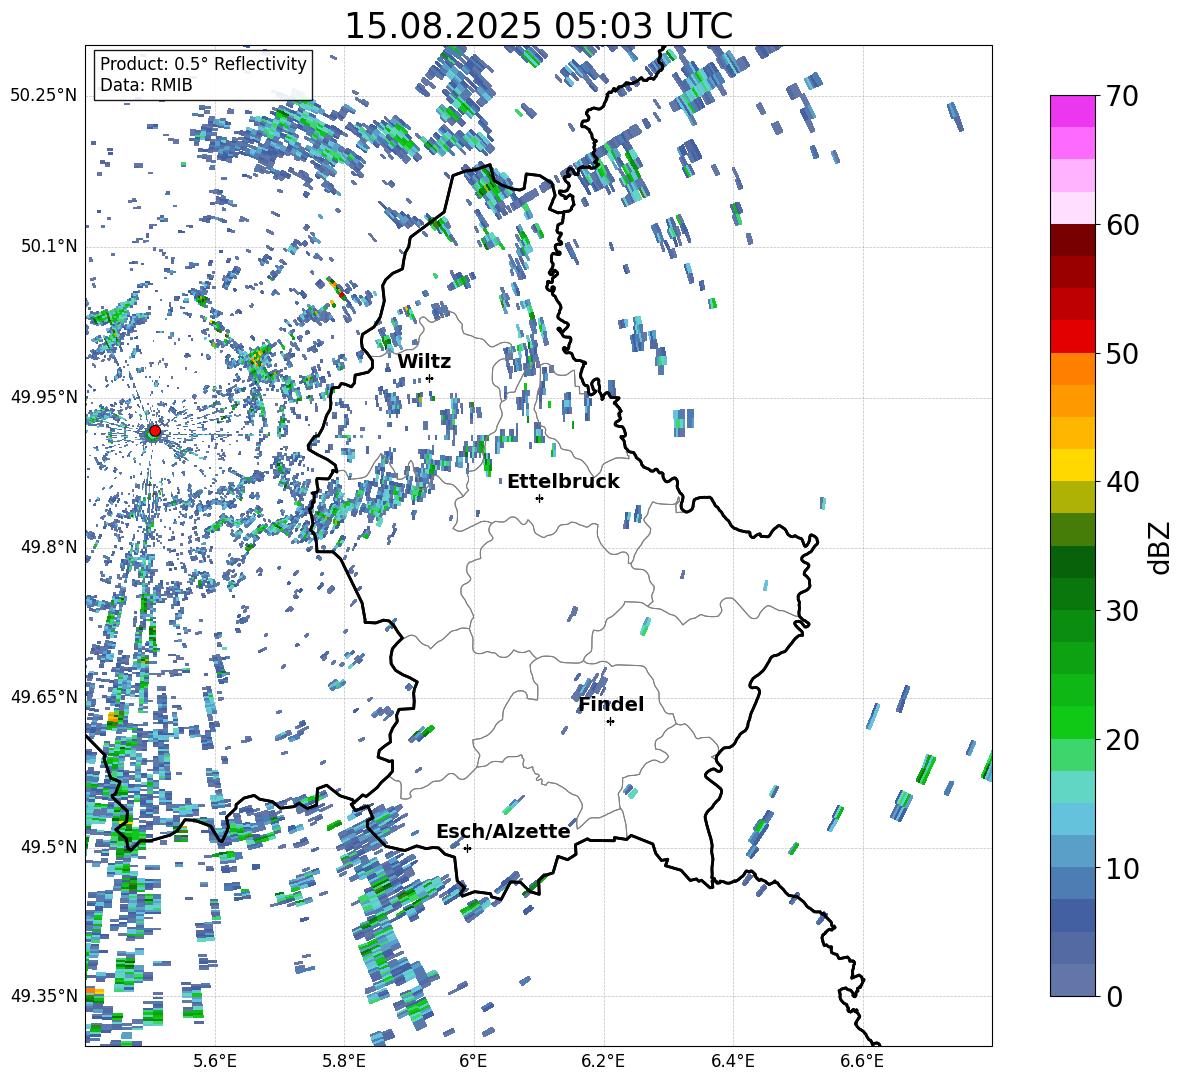The height and width of the screenshot is (1081, 1184).
Task: Click the 50 tick label on colorbar
Action: [x=1122, y=353]
